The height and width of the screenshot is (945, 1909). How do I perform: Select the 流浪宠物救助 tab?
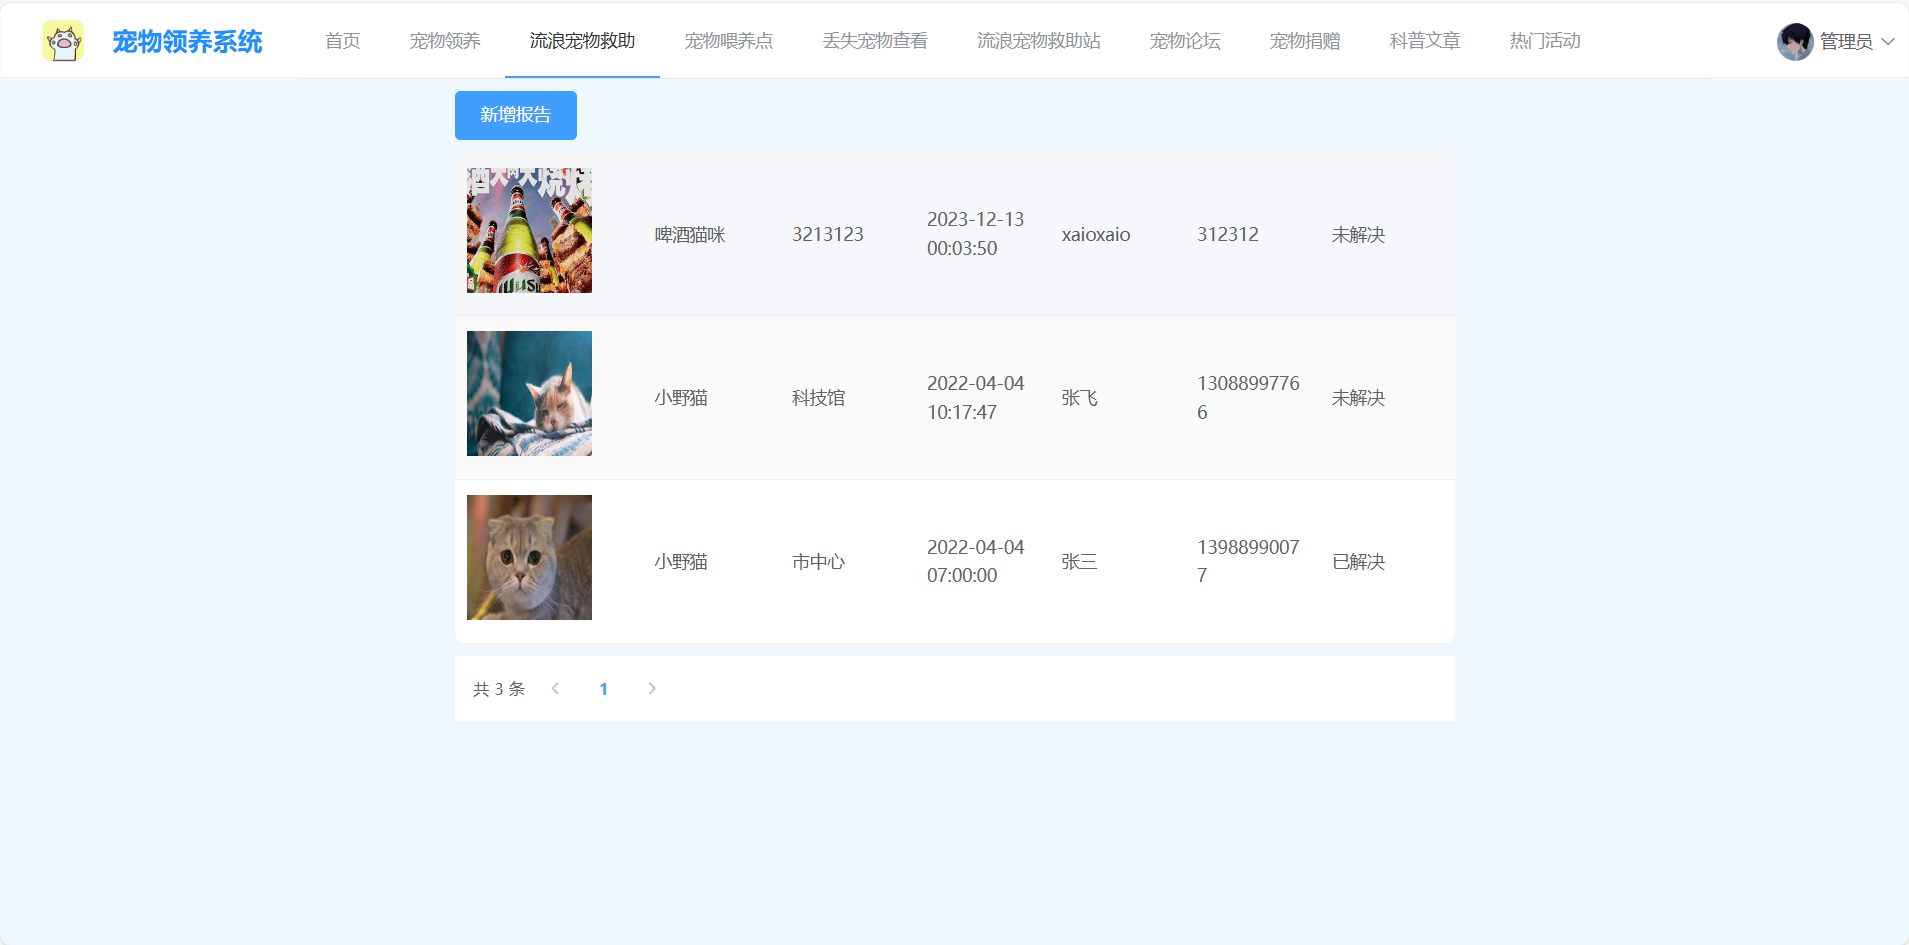click(x=582, y=41)
